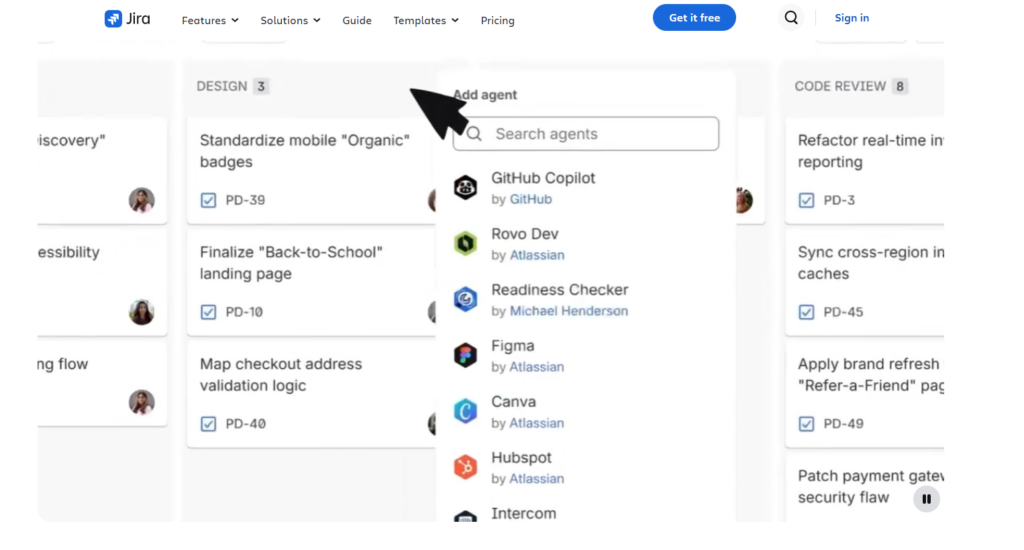Open the Standardize mobile "Organic" badges card

[312, 172]
